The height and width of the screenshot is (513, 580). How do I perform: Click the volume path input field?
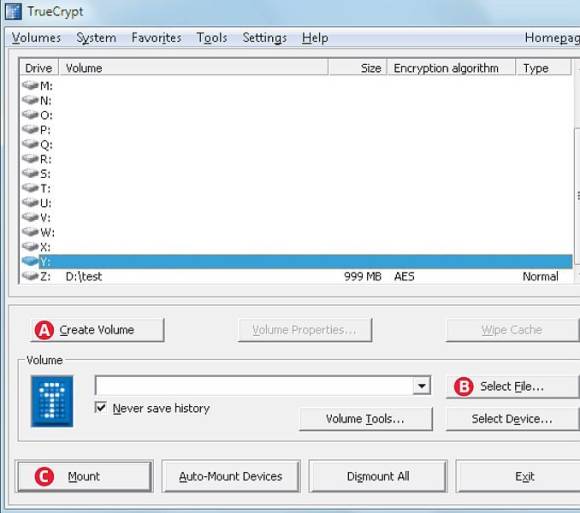(x=254, y=386)
